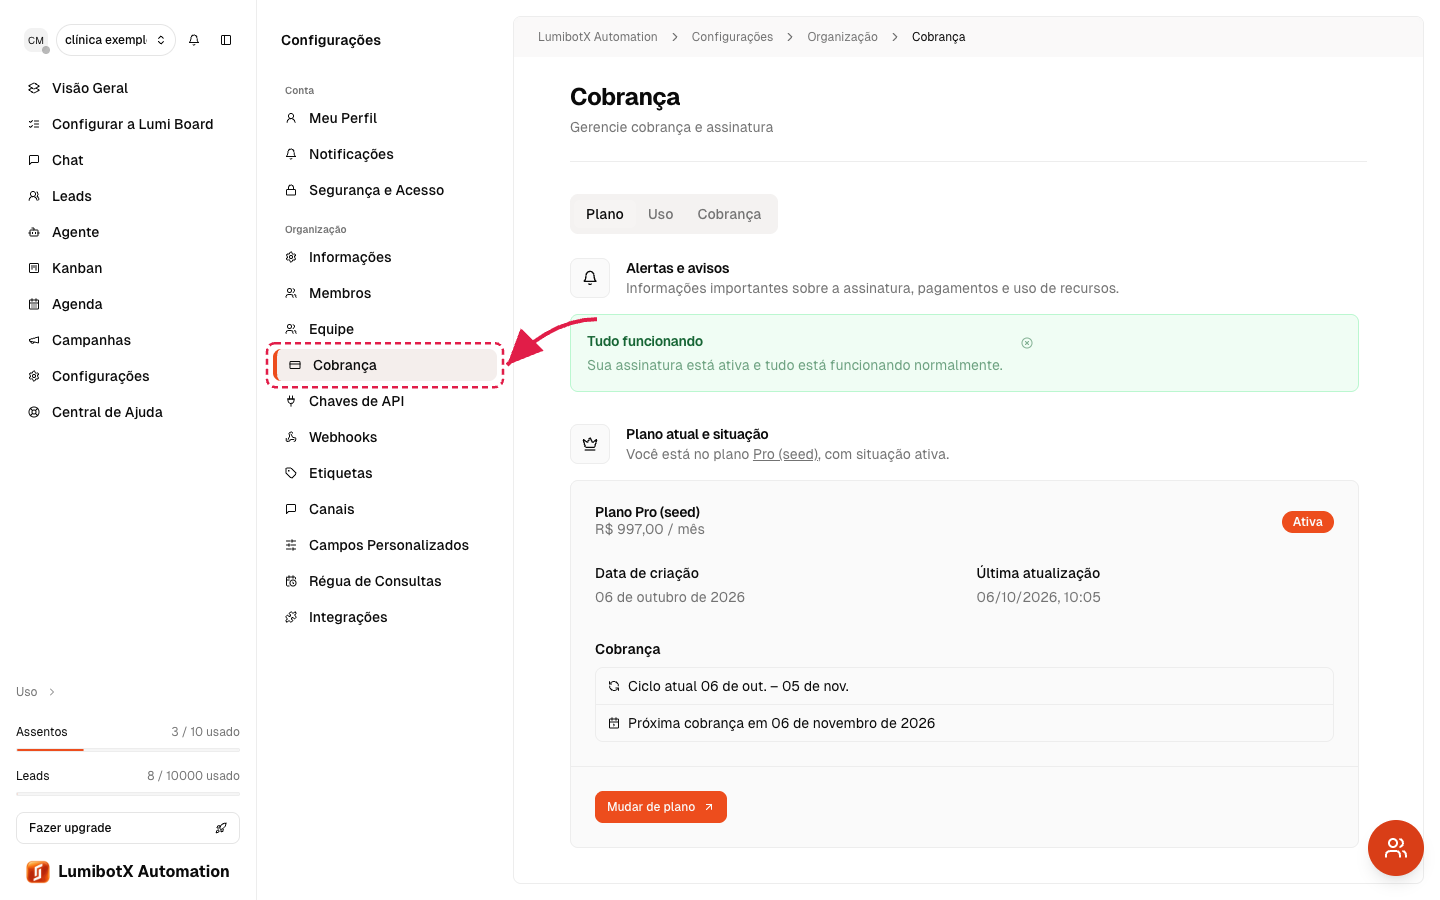The height and width of the screenshot is (900, 1440).
Task: Open Régua de Consultas settings
Action: pos(385,581)
